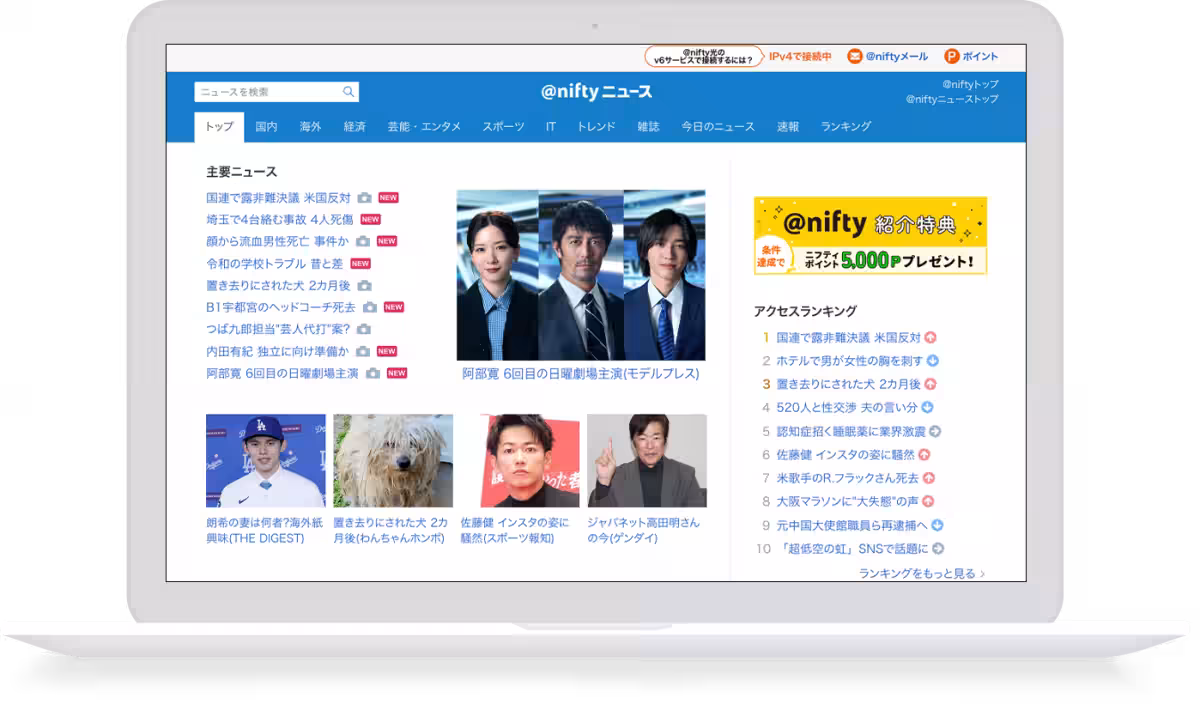Click the search magnifier icon

(x=348, y=92)
